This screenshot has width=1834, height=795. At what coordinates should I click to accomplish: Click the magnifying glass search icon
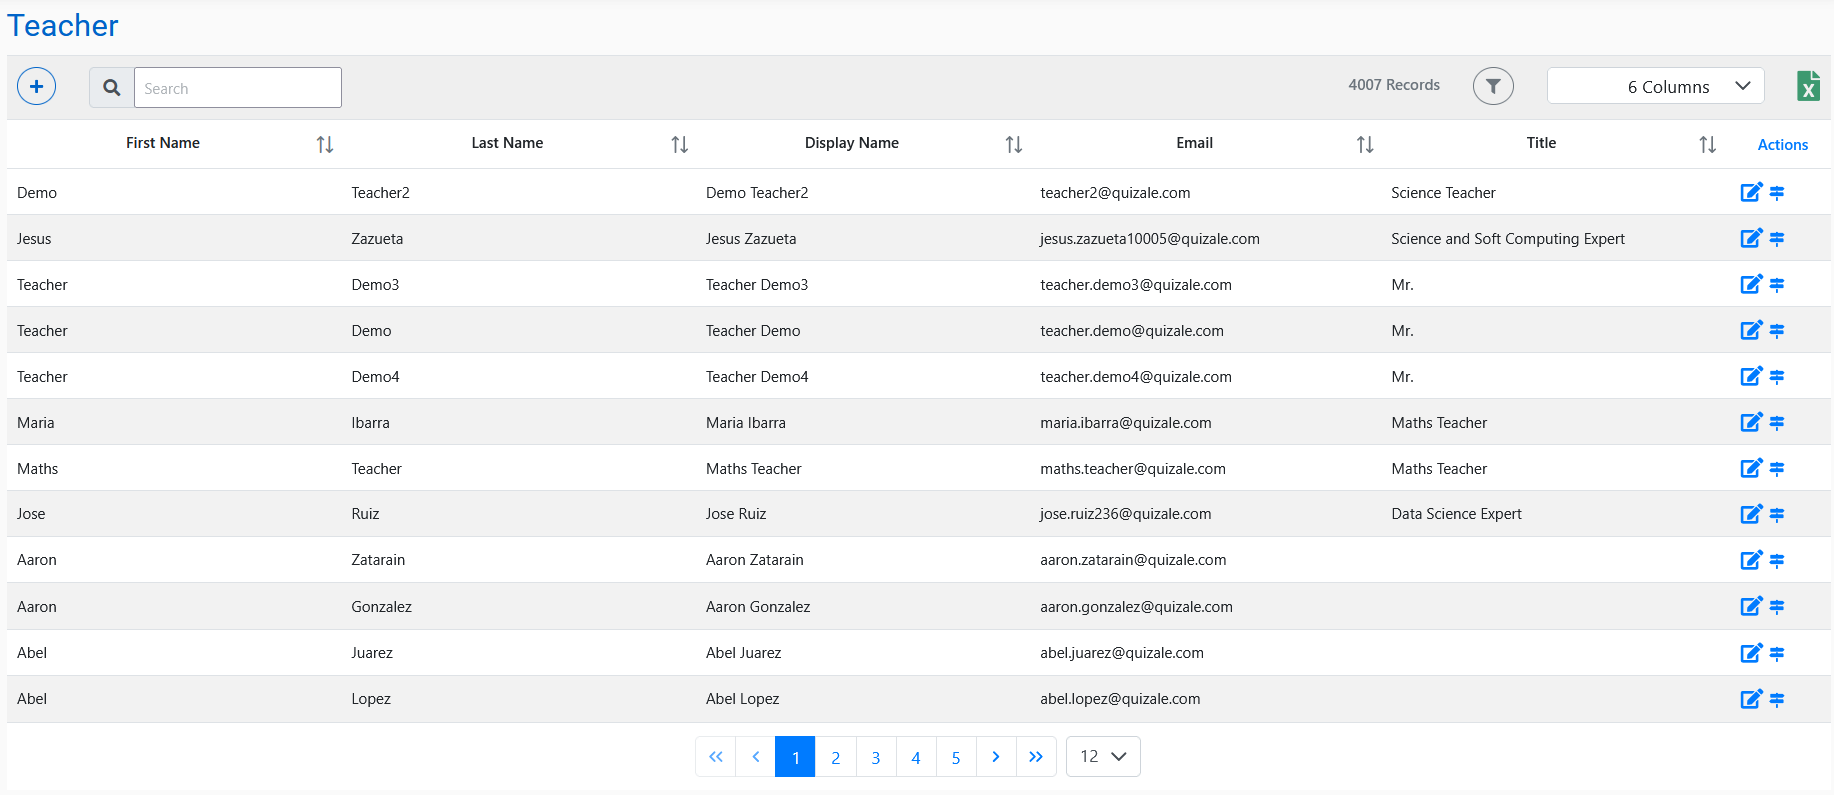tap(112, 88)
